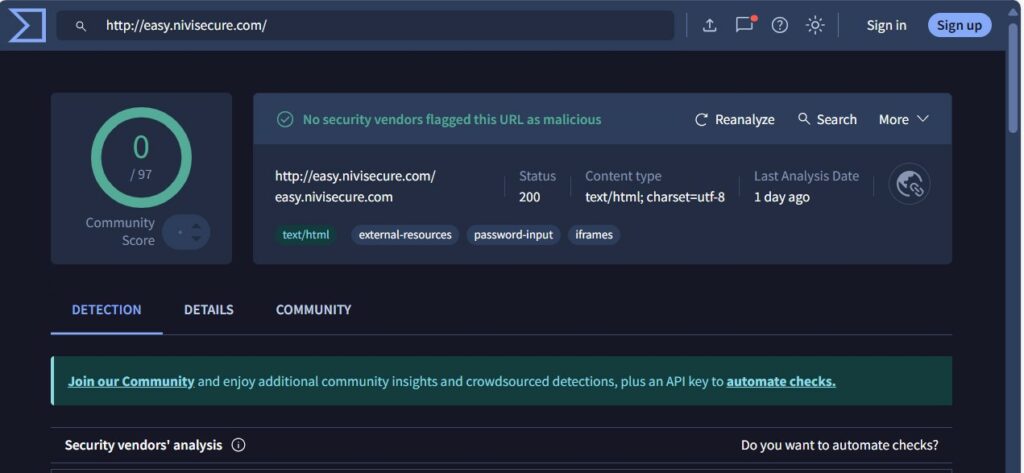
Task: Open the help question mark icon
Action: pos(780,25)
